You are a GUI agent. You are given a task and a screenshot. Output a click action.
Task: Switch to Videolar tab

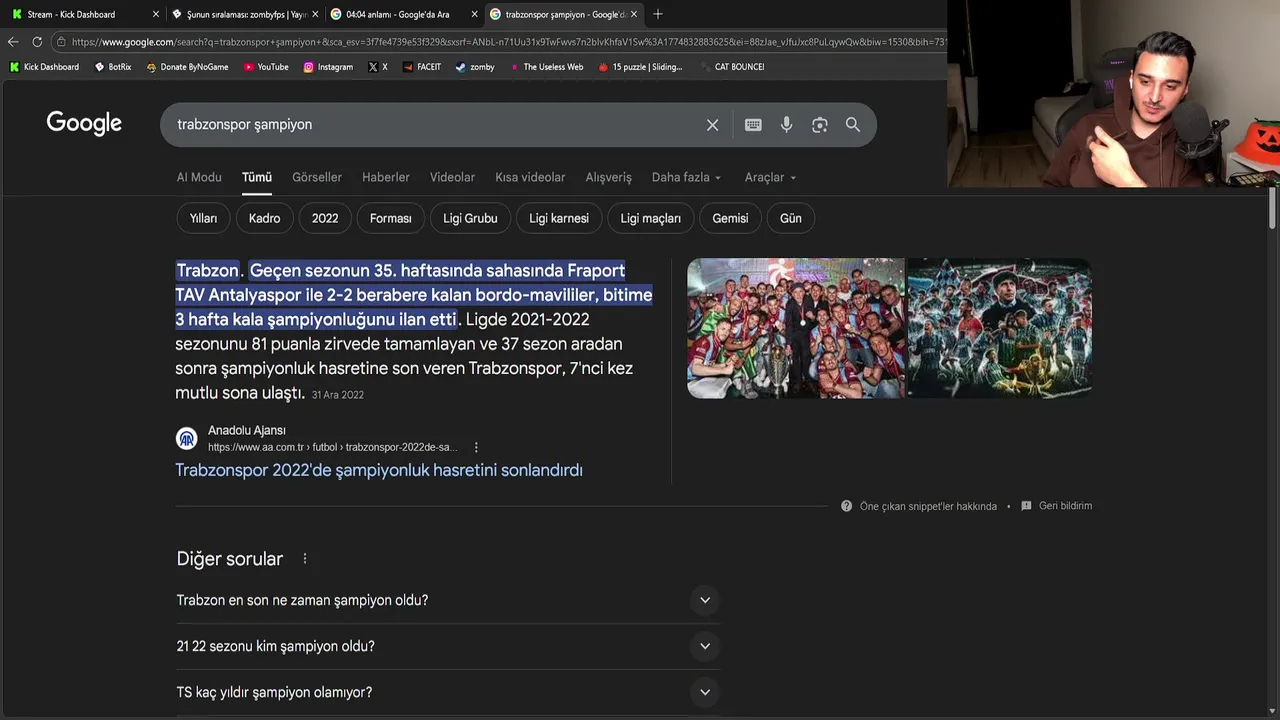point(452,177)
